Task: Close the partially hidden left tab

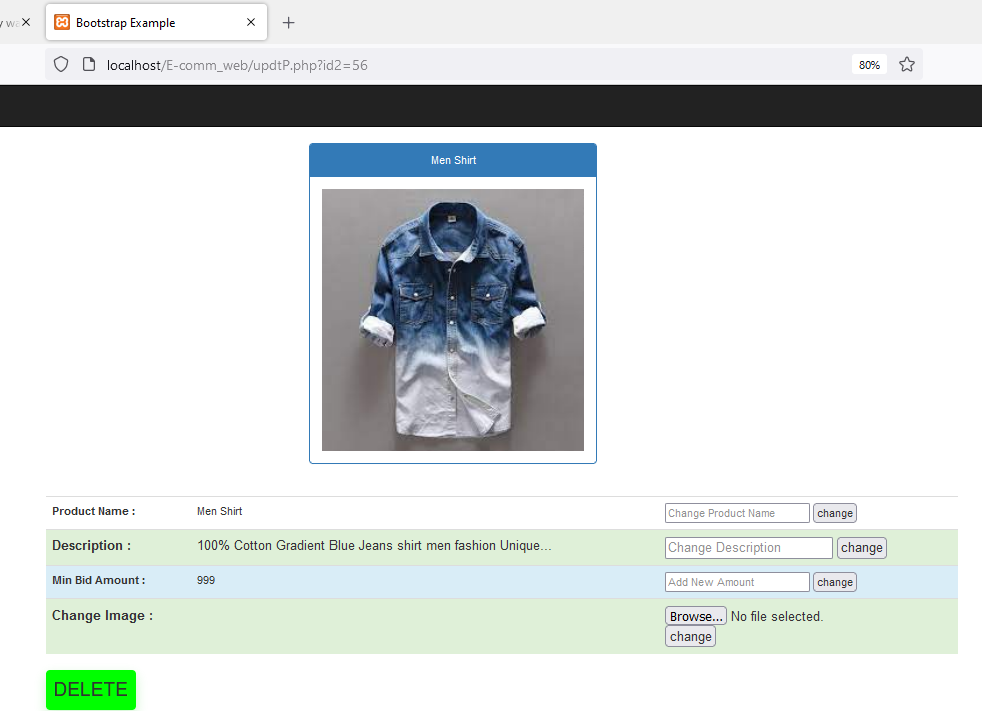Action: point(26,22)
